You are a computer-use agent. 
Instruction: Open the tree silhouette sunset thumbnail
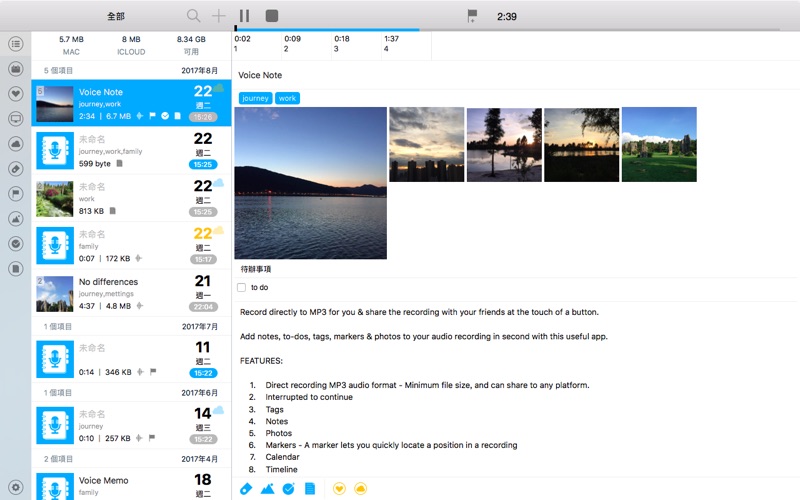click(x=504, y=144)
